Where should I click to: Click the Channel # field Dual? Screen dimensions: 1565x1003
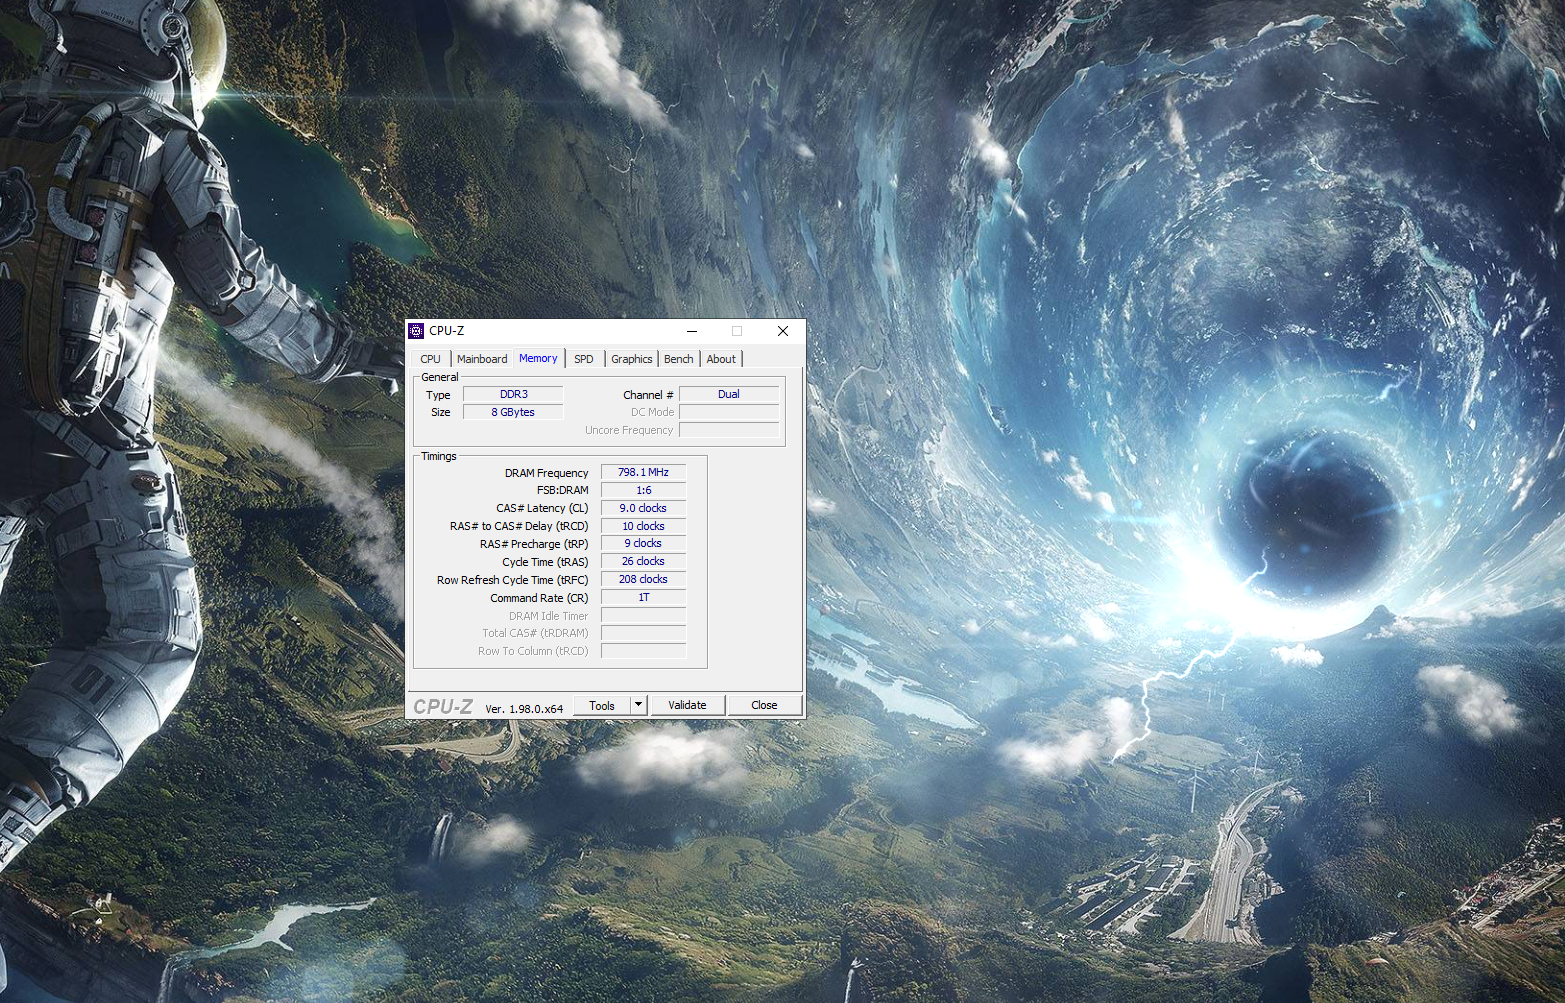pyautogui.click(x=729, y=394)
